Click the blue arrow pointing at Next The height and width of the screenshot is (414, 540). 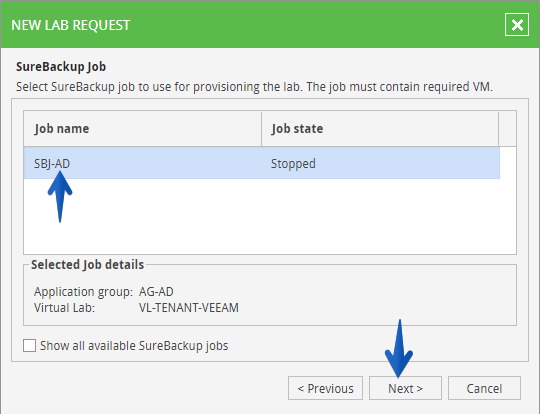(x=399, y=349)
